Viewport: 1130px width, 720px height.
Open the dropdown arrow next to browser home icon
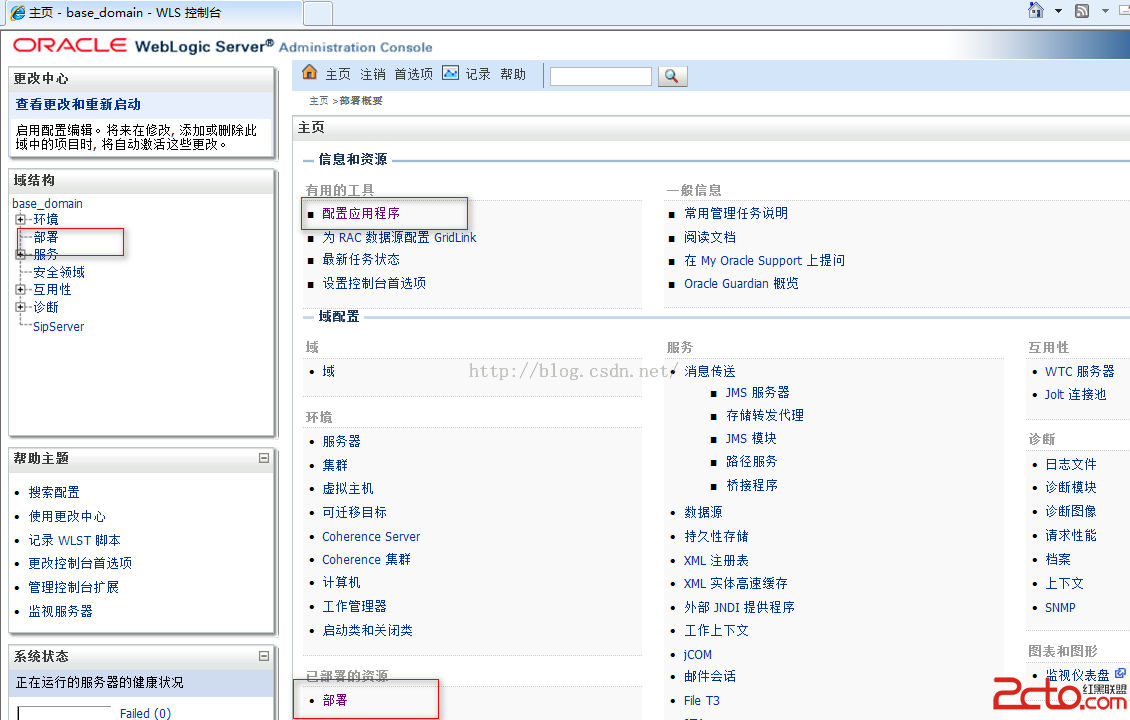tap(1058, 11)
